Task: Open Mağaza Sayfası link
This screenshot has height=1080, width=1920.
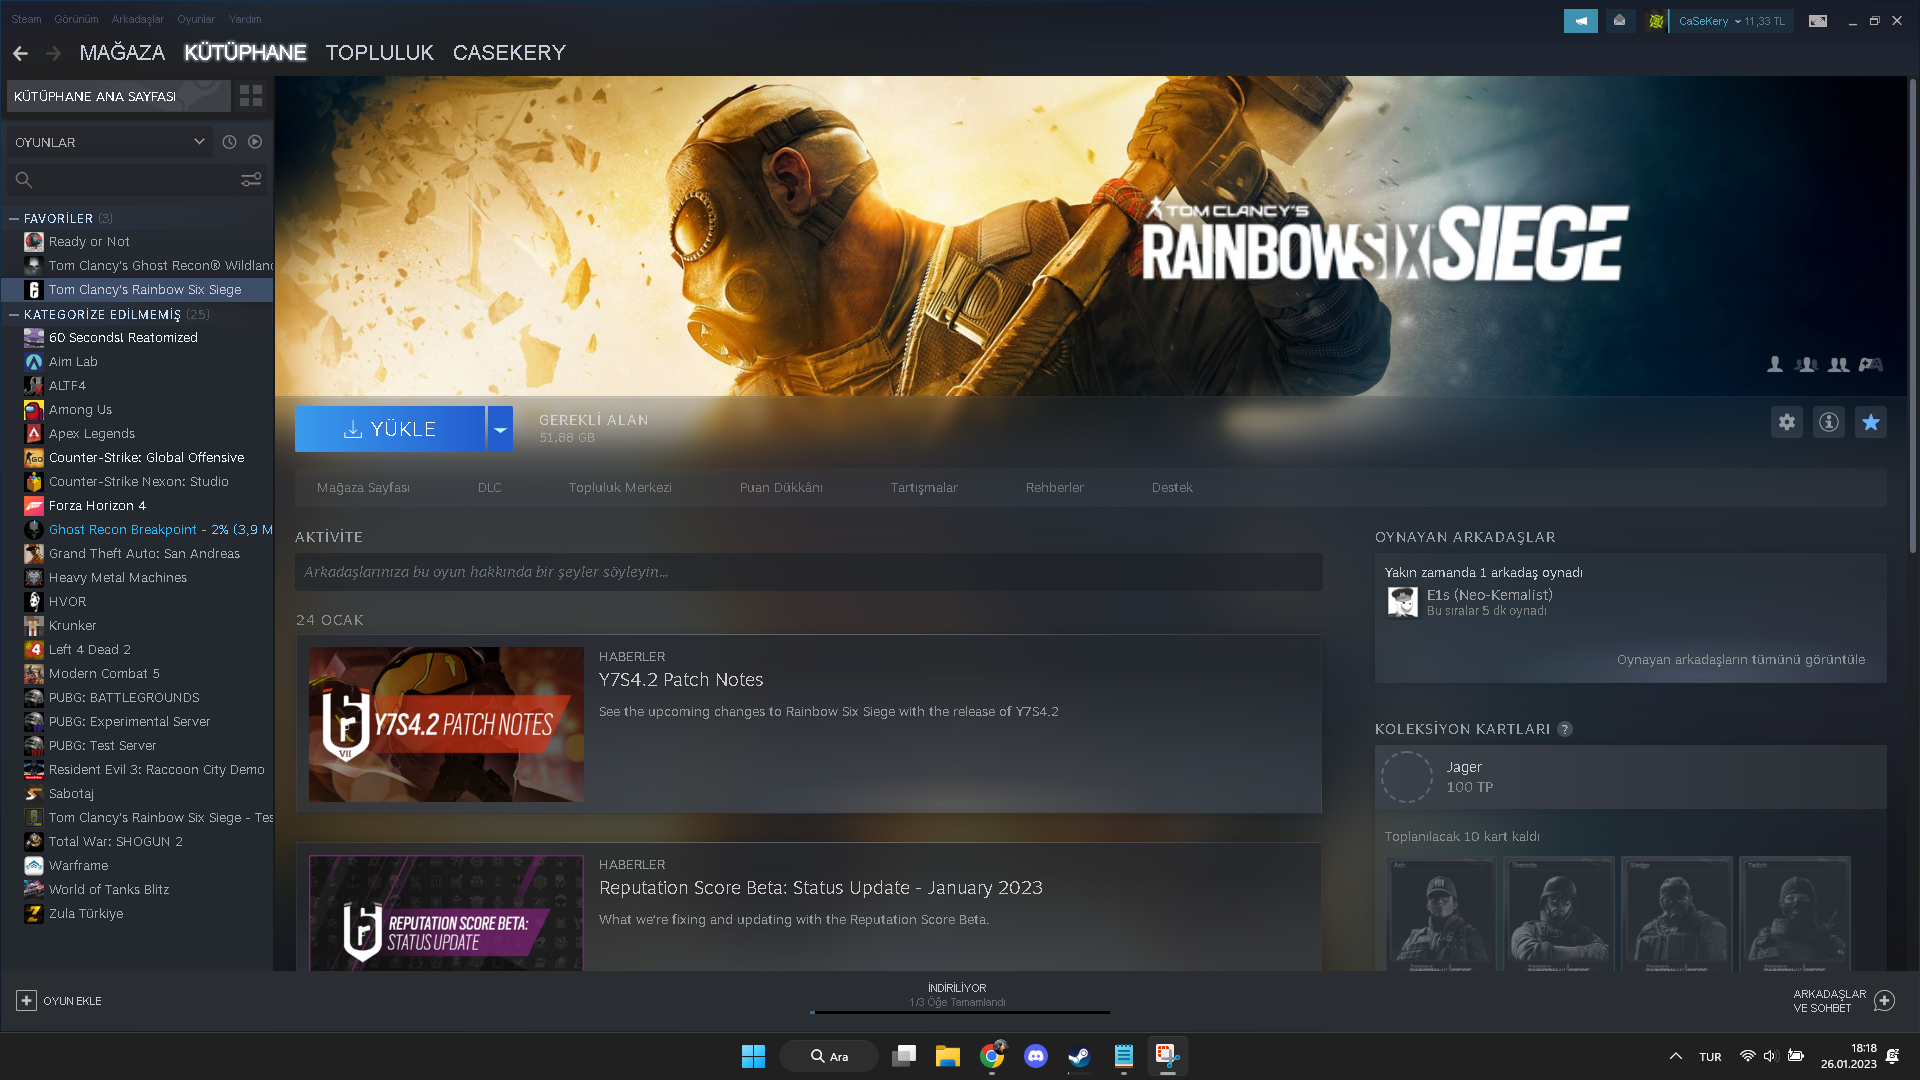Action: 363,488
